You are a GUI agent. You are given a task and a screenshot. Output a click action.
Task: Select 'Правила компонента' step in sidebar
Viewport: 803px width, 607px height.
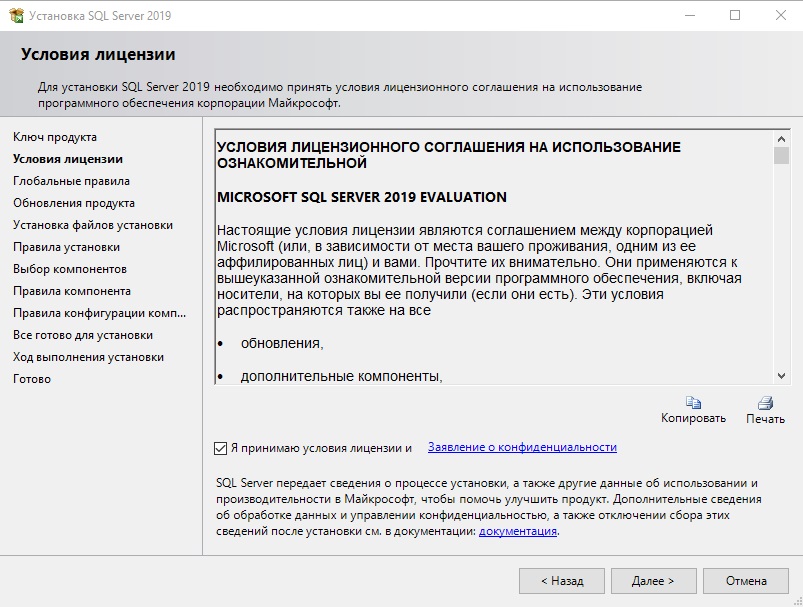coord(72,291)
